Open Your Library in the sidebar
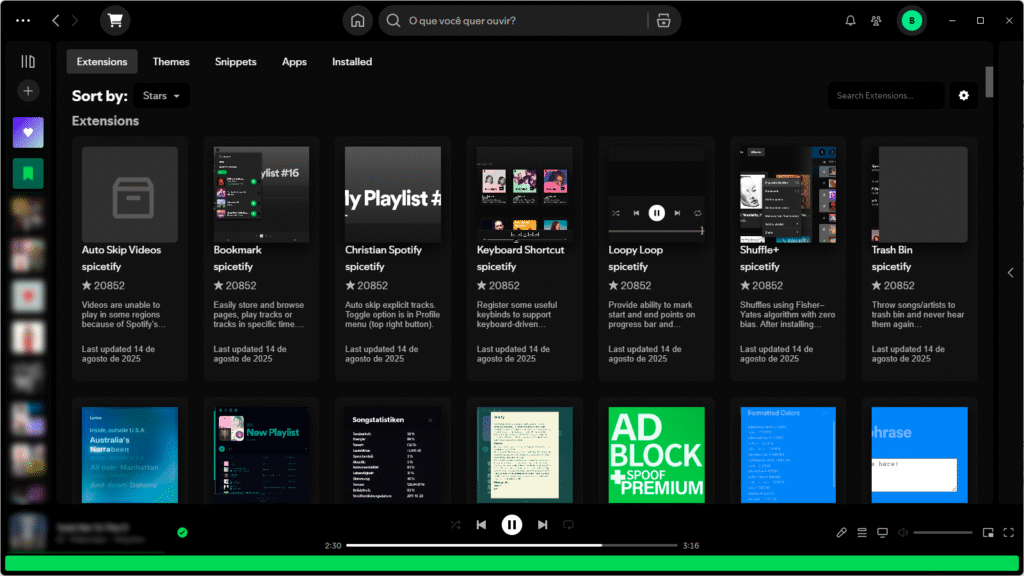Screen dimensions: 1024x576 click(x=28, y=61)
